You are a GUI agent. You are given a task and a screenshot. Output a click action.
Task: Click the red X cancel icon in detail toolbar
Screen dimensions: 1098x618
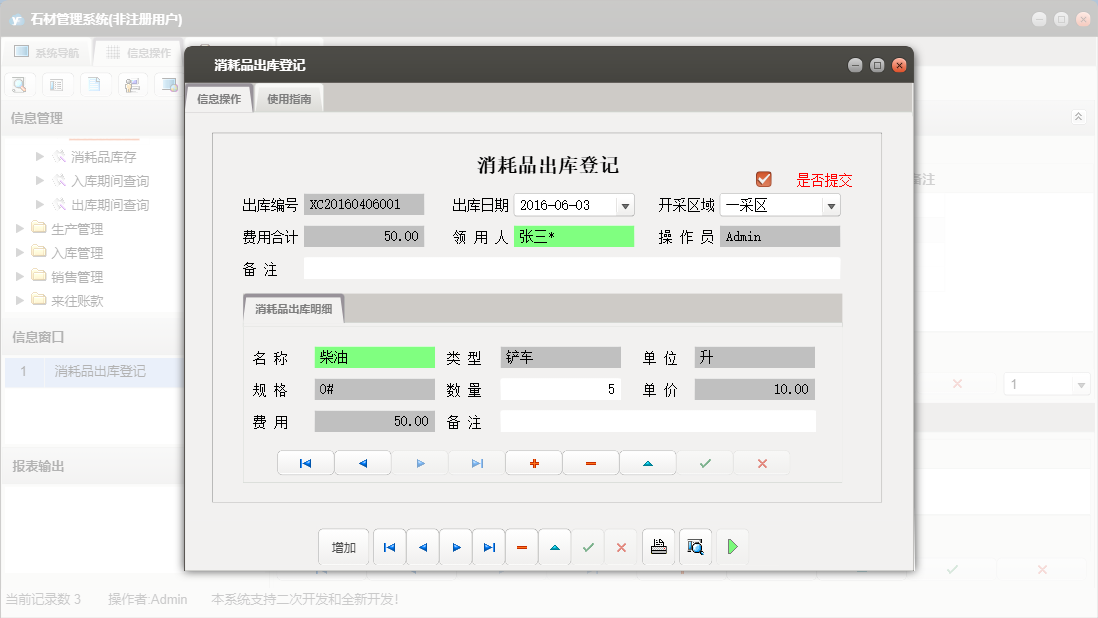[x=761, y=462]
